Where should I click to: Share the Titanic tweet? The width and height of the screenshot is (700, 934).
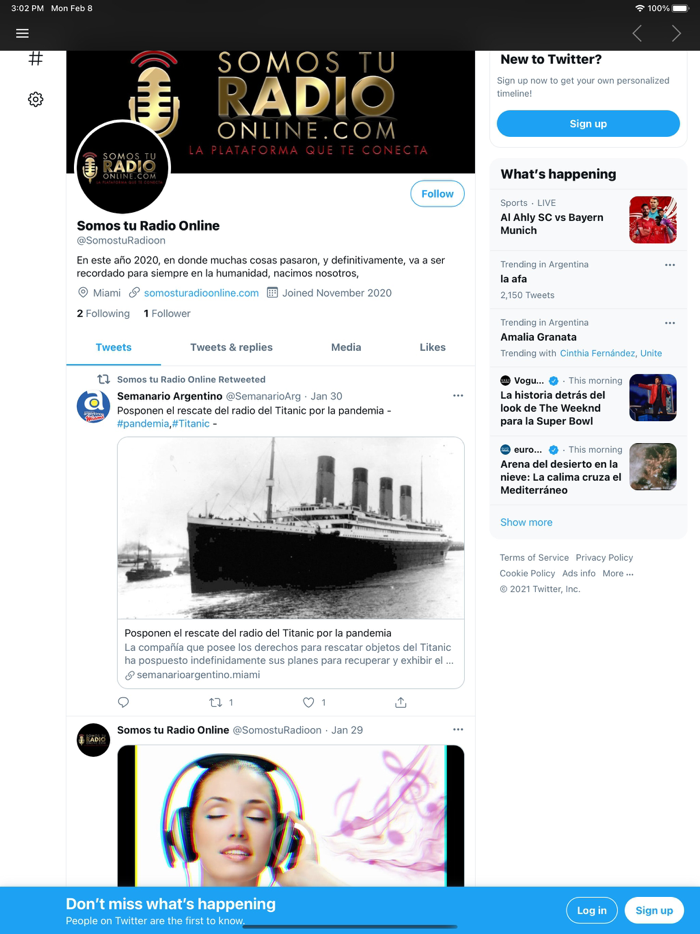401,702
